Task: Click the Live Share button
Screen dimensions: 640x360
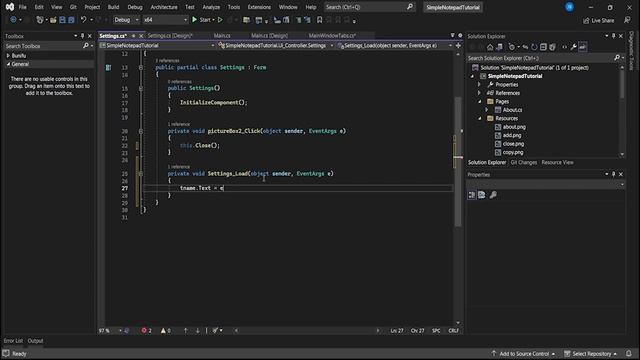Action: coord(599,20)
